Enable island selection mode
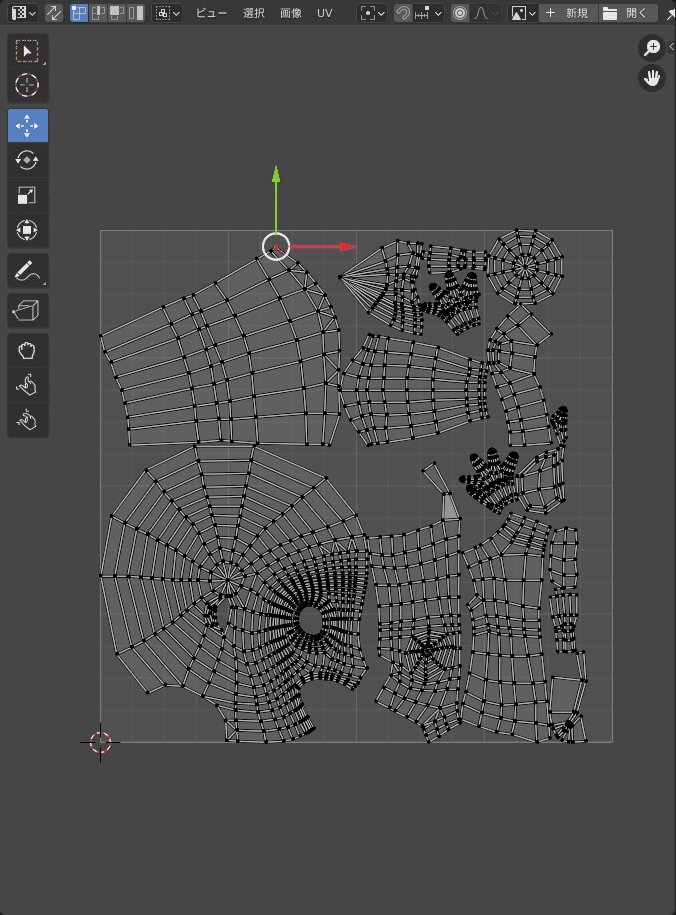The height and width of the screenshot is (915, 676). click(136, 13)
